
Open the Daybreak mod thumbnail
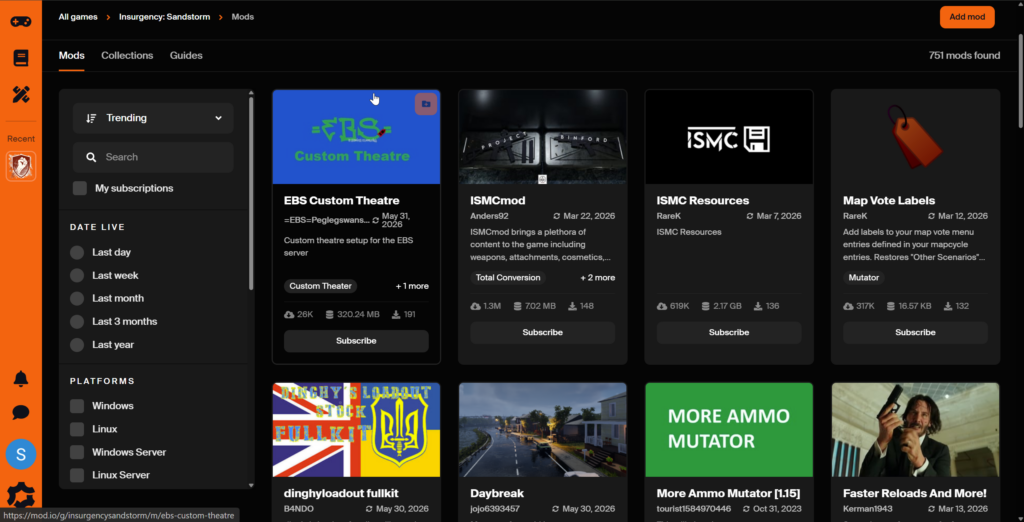click(543, 430)
